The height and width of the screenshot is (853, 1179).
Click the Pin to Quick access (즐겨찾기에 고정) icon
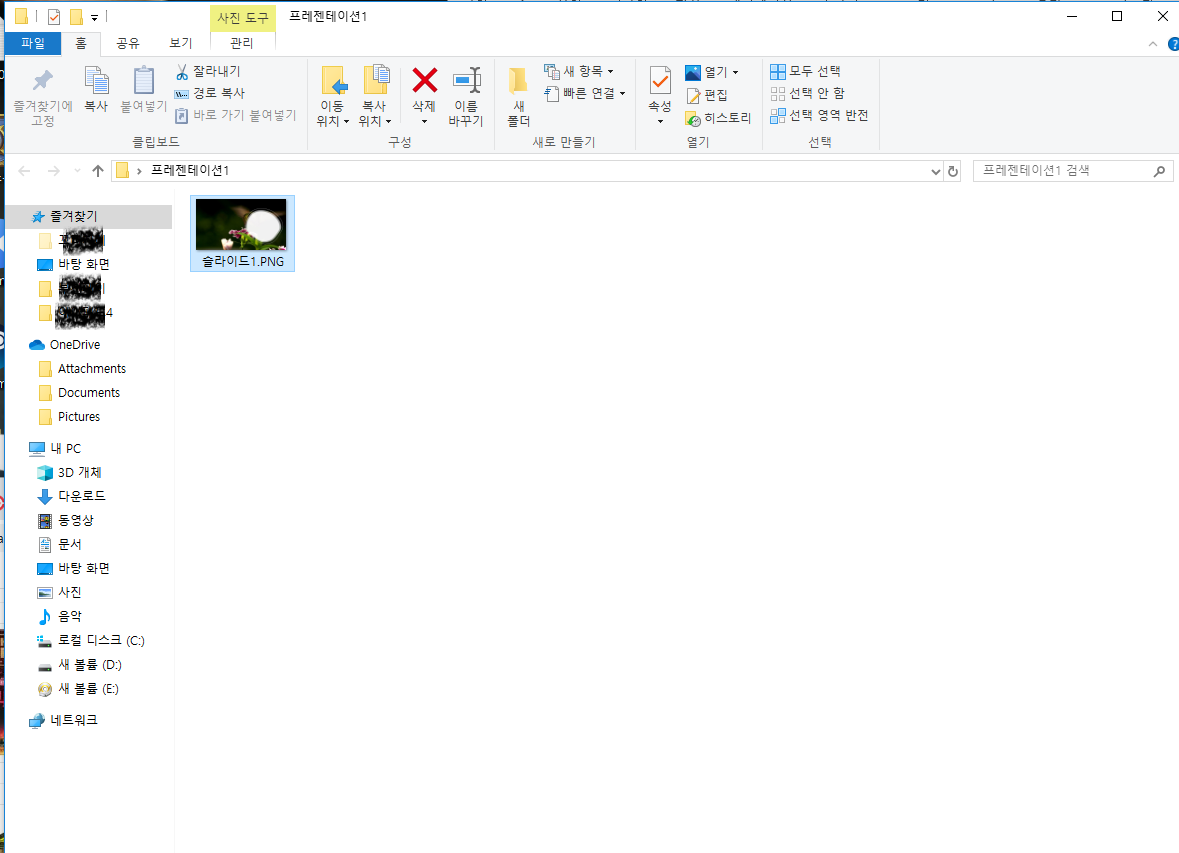click(43, 80)
